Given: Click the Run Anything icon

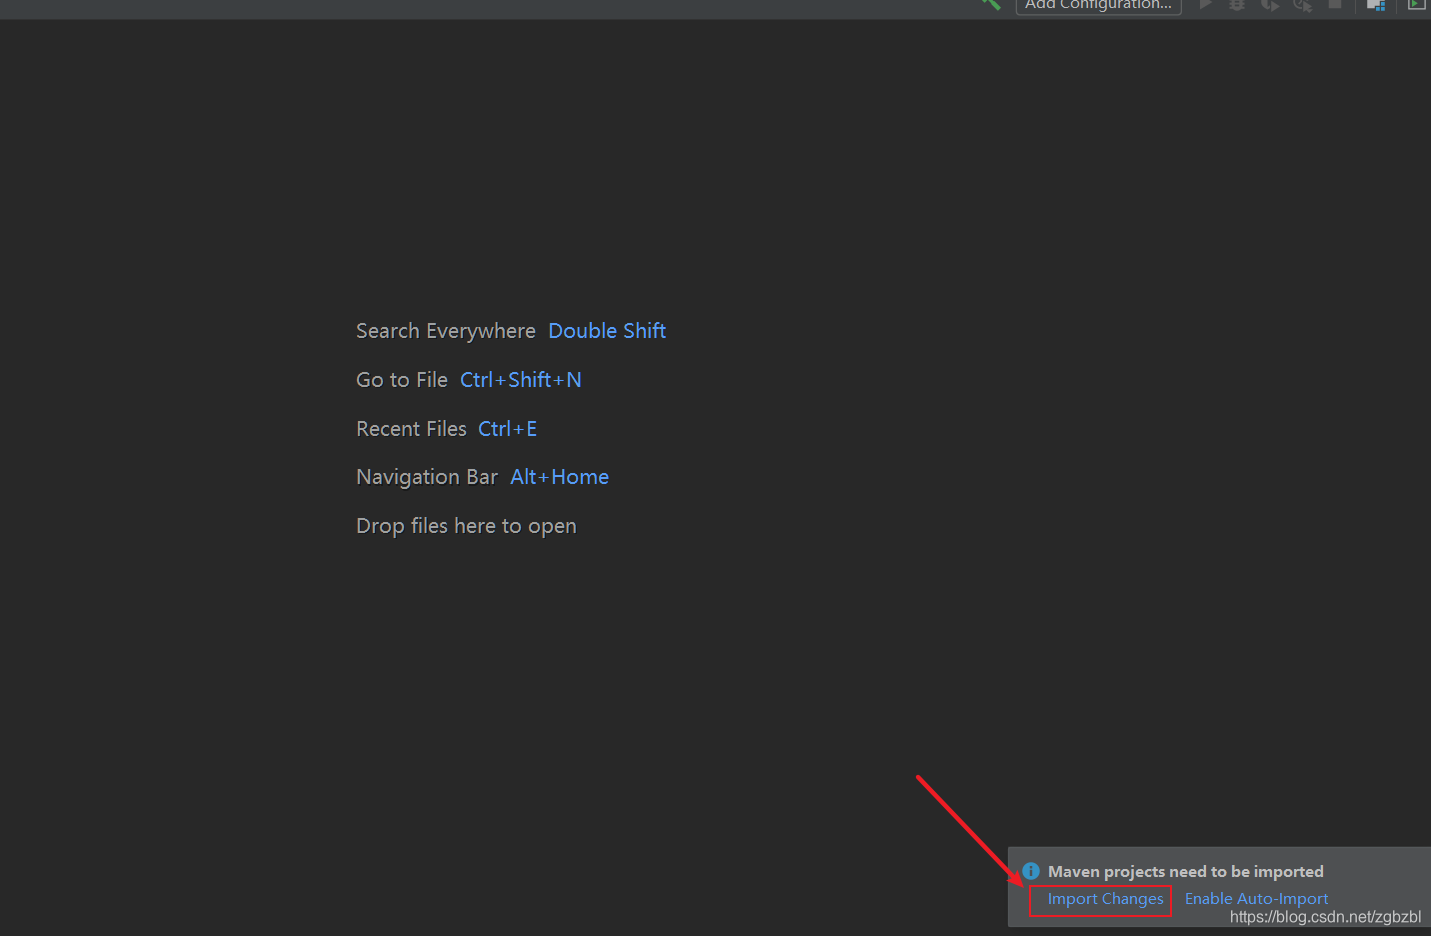Looking at the screenshot, I should click(x=1416, y=4).
